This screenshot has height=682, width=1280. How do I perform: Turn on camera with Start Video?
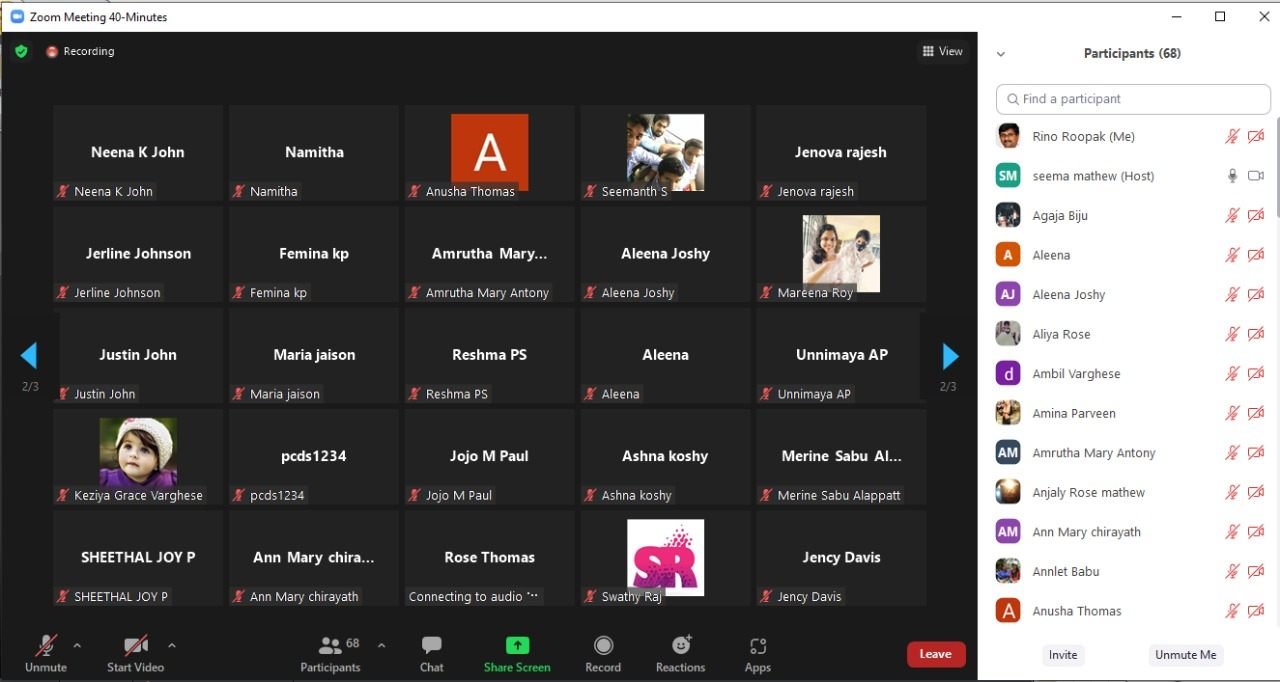tap(135, 646)
